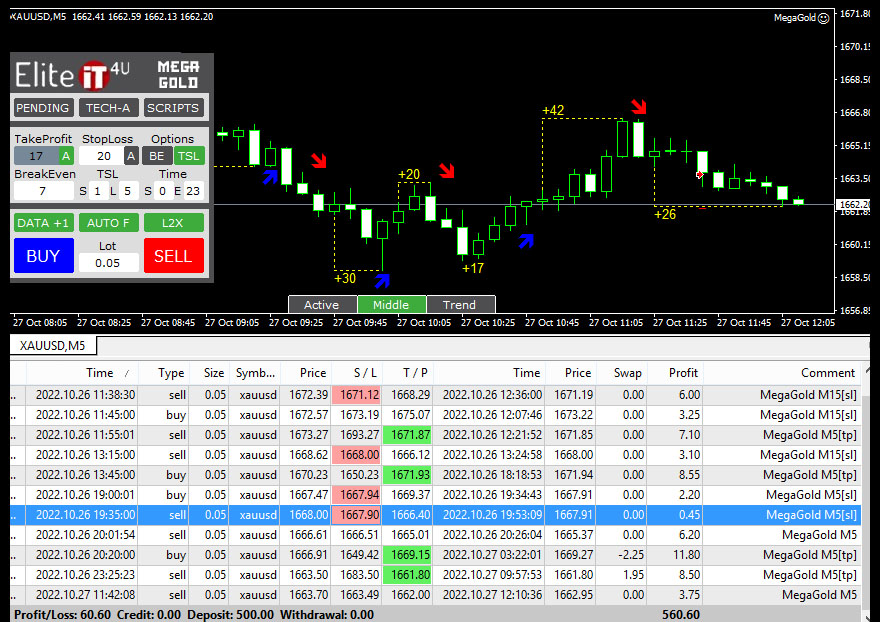This screenshot has height=622, width=880.
Task: Click the +42 pips label on chart
Action: tap(553, 110)
